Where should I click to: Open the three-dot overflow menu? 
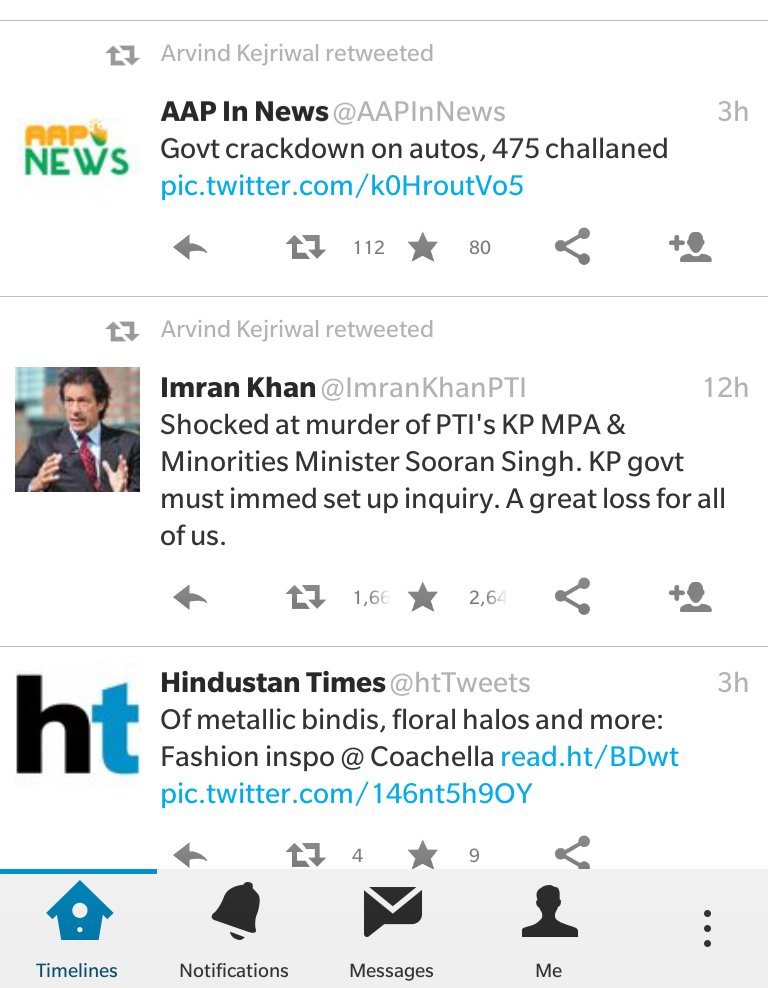pyautogui.click(x=708, y=928)
